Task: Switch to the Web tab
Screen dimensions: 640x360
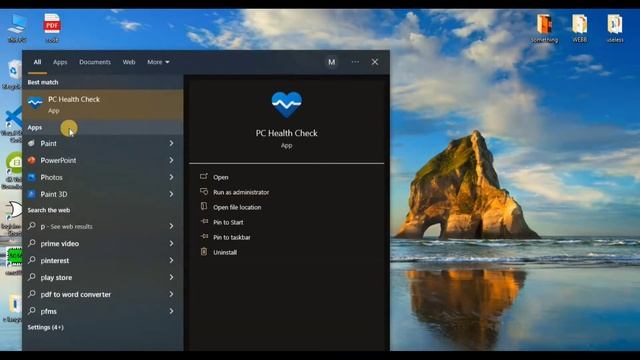Action: tap(129, 62)
